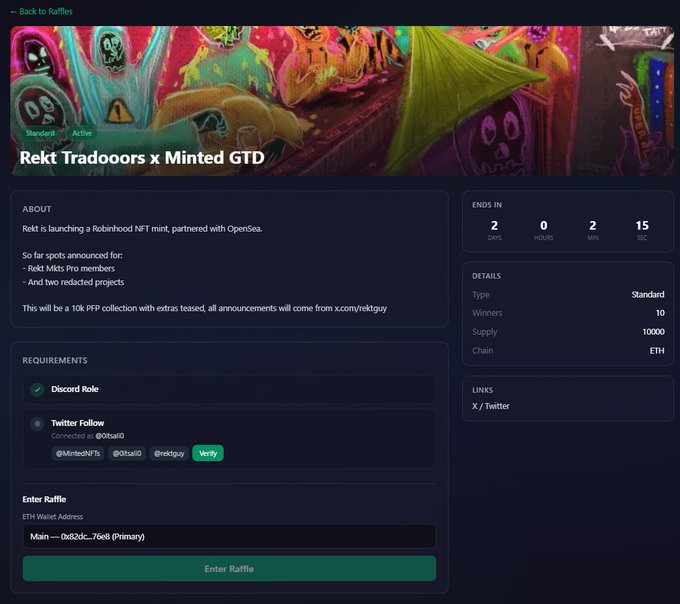This screenshot has width=680, height=604.
Task: Click the Chain value ETH
Action: click(x=657, y=351)
